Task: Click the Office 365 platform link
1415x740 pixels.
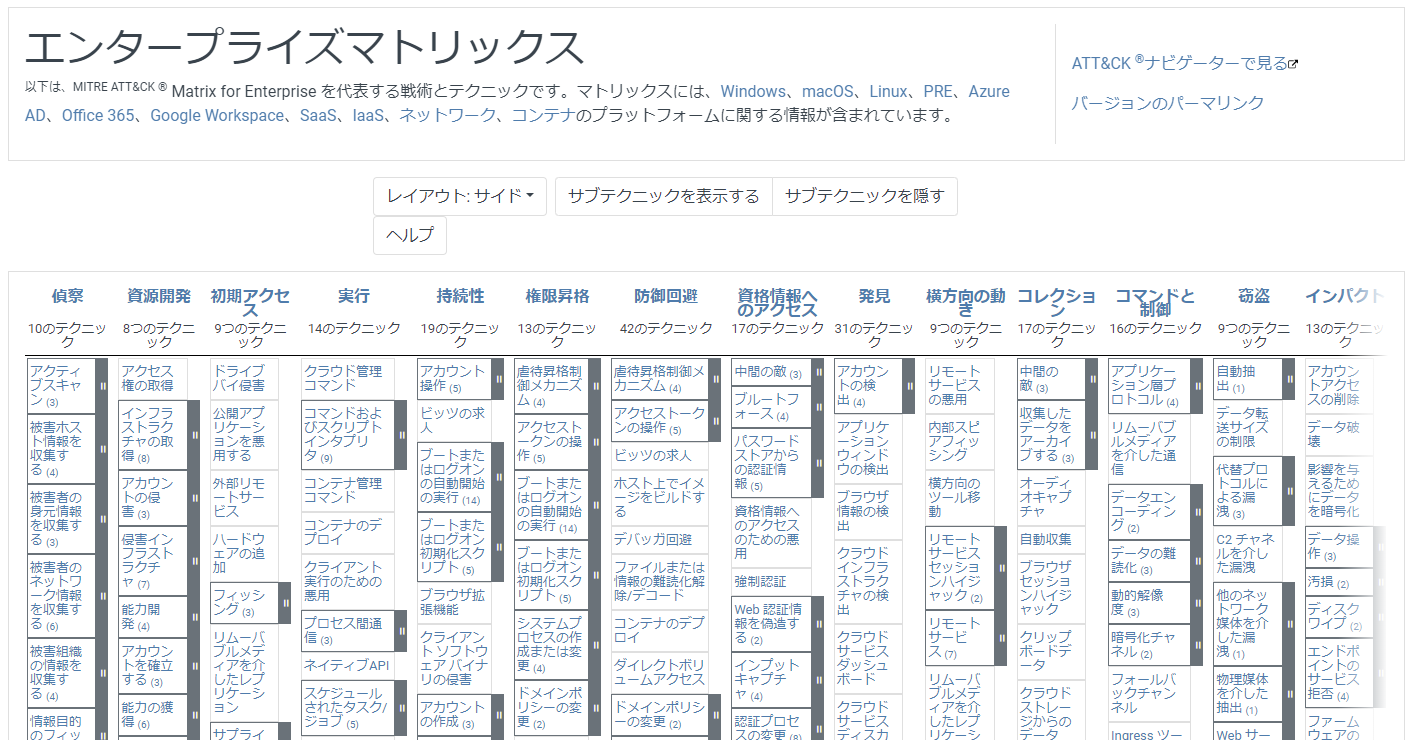Action: [x=98, y=115]
